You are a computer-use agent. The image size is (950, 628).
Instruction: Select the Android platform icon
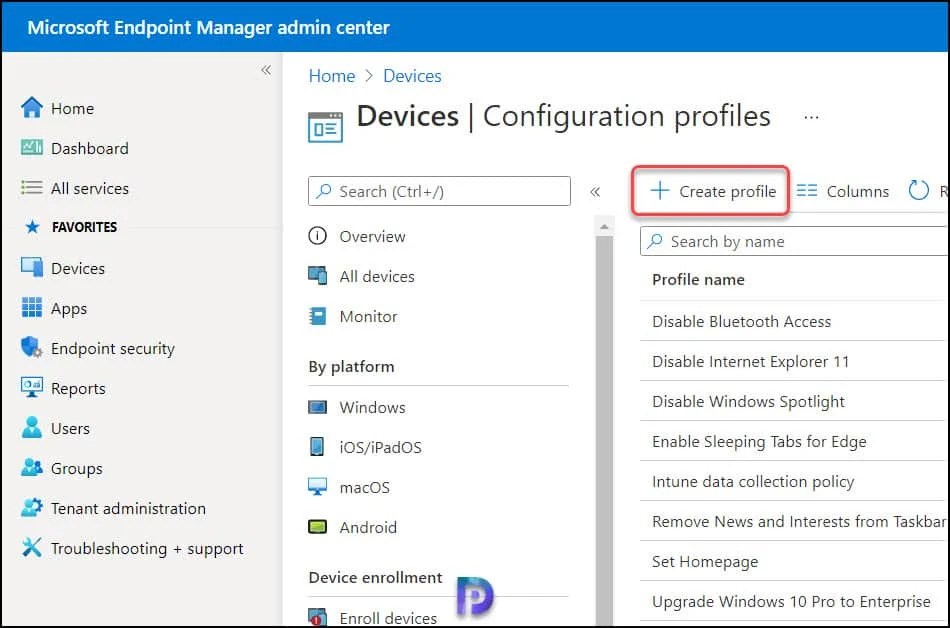pos(317,527)
